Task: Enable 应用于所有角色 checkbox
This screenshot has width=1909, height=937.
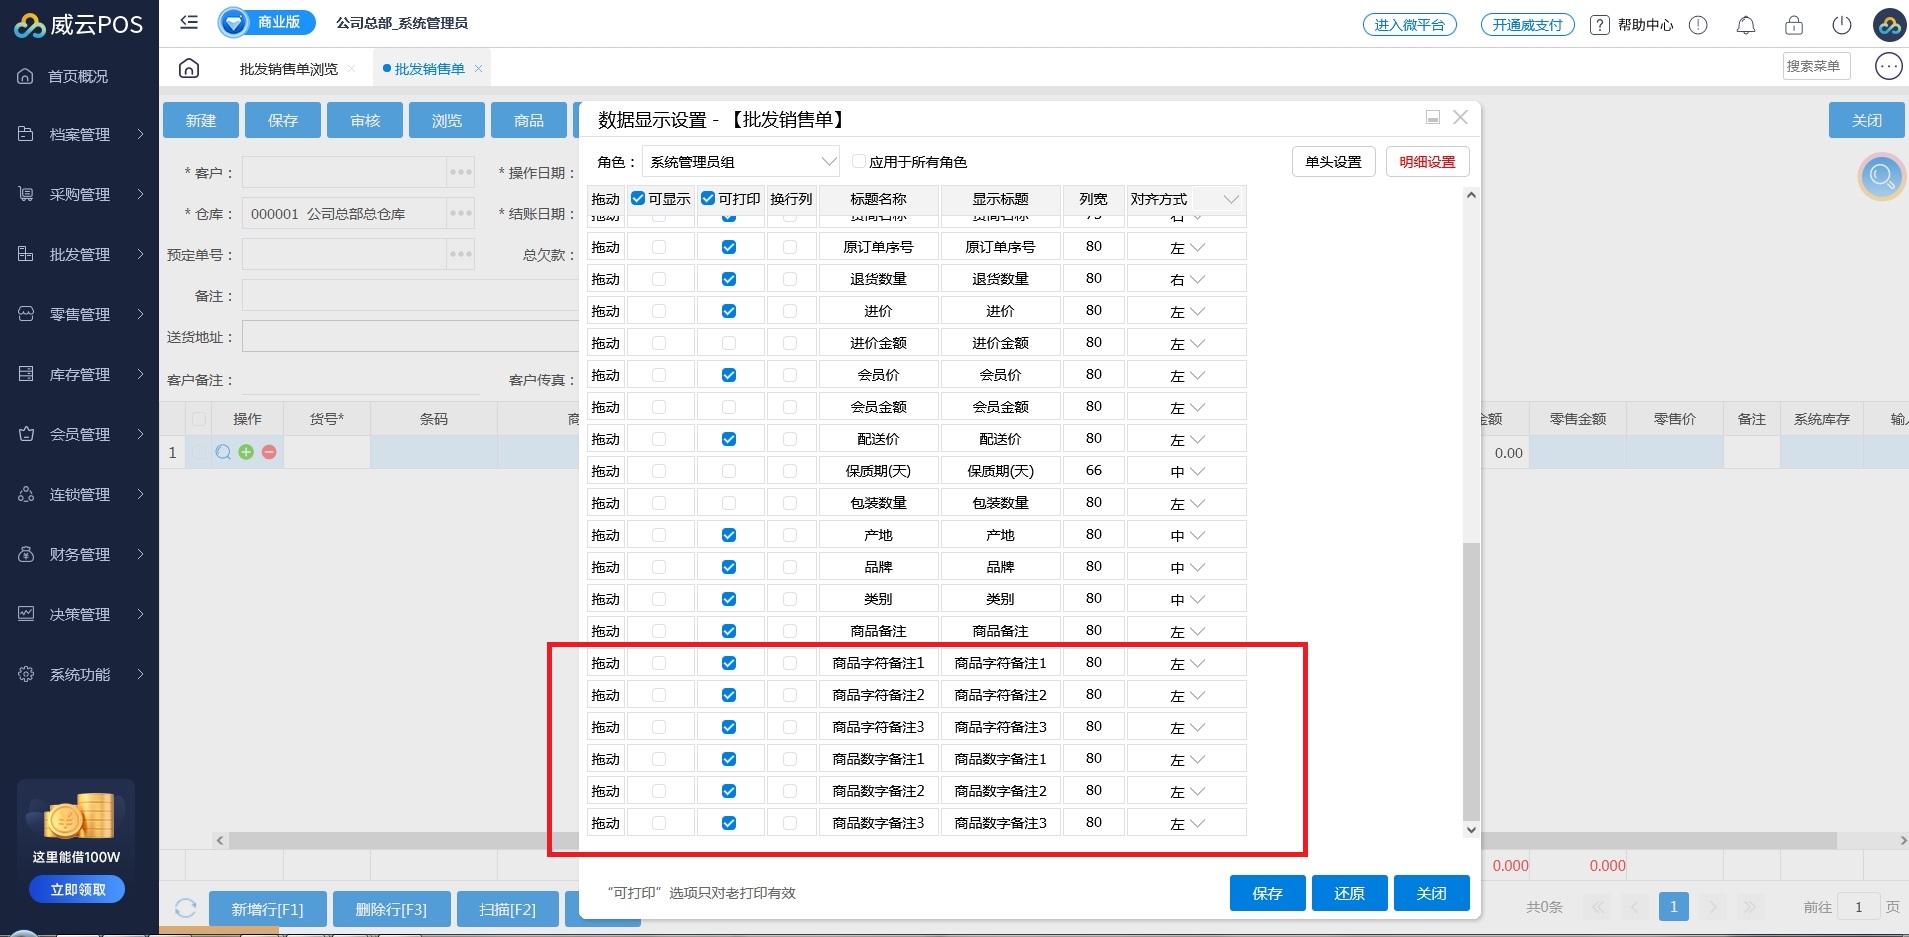Action: [x=858, y=161]
